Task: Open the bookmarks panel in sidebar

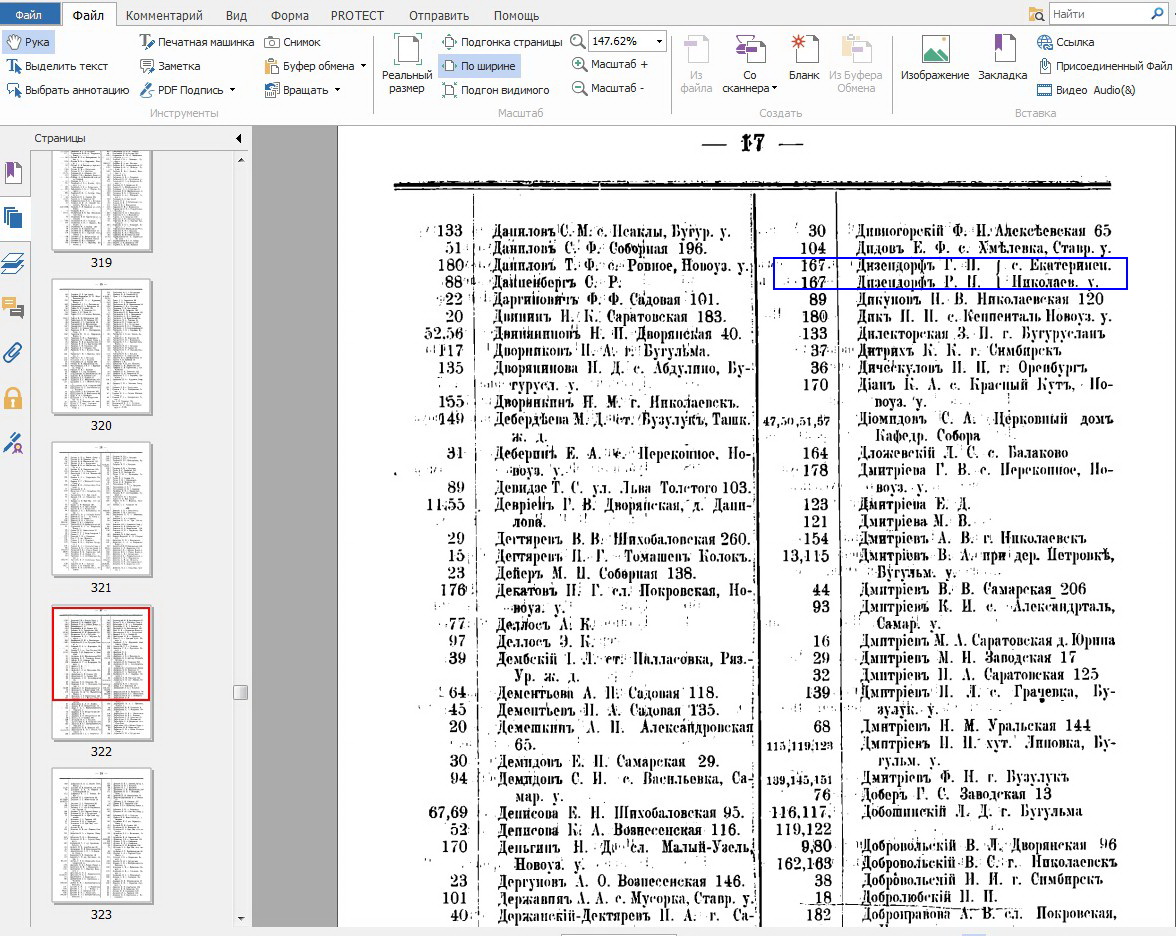Action: click(13, 172)
